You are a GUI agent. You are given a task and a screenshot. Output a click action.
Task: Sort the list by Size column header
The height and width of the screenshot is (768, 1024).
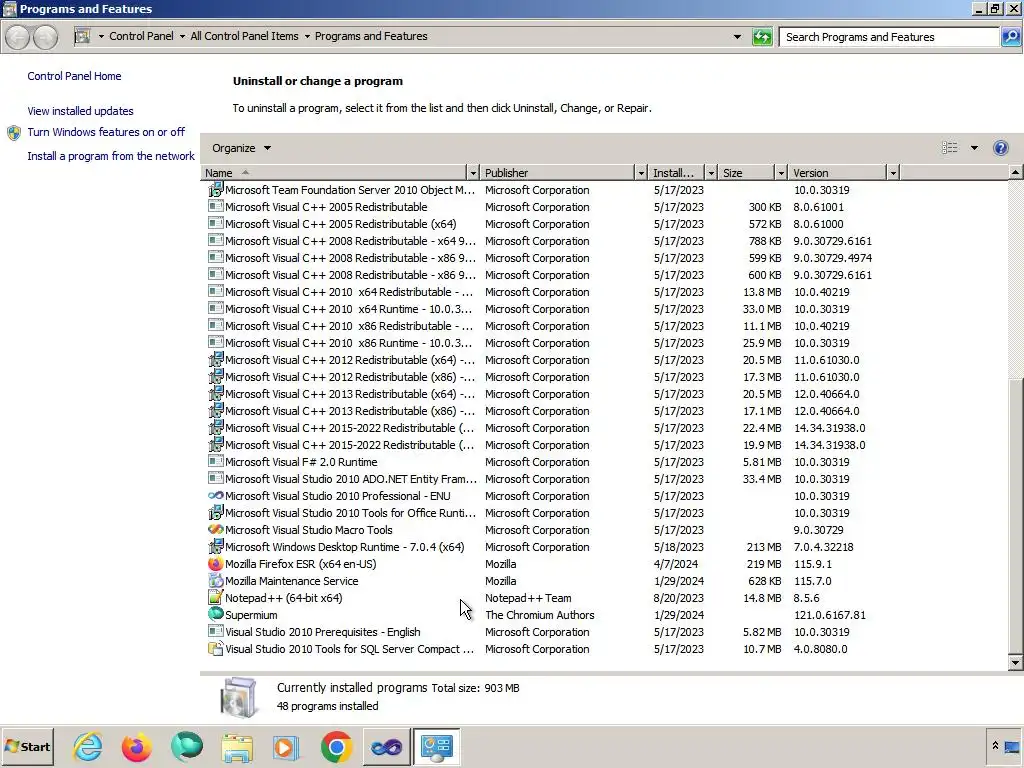point(746,173)
